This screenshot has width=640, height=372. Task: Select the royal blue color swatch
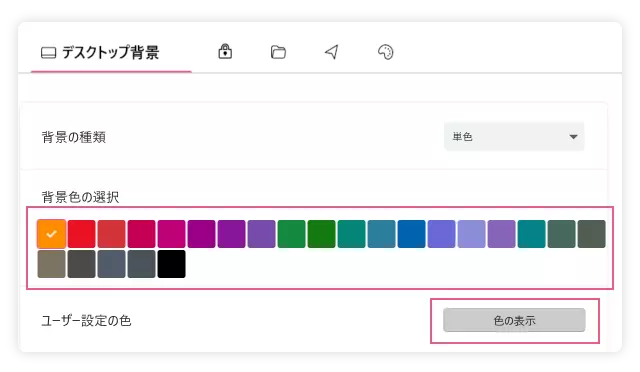coord(411,234)
